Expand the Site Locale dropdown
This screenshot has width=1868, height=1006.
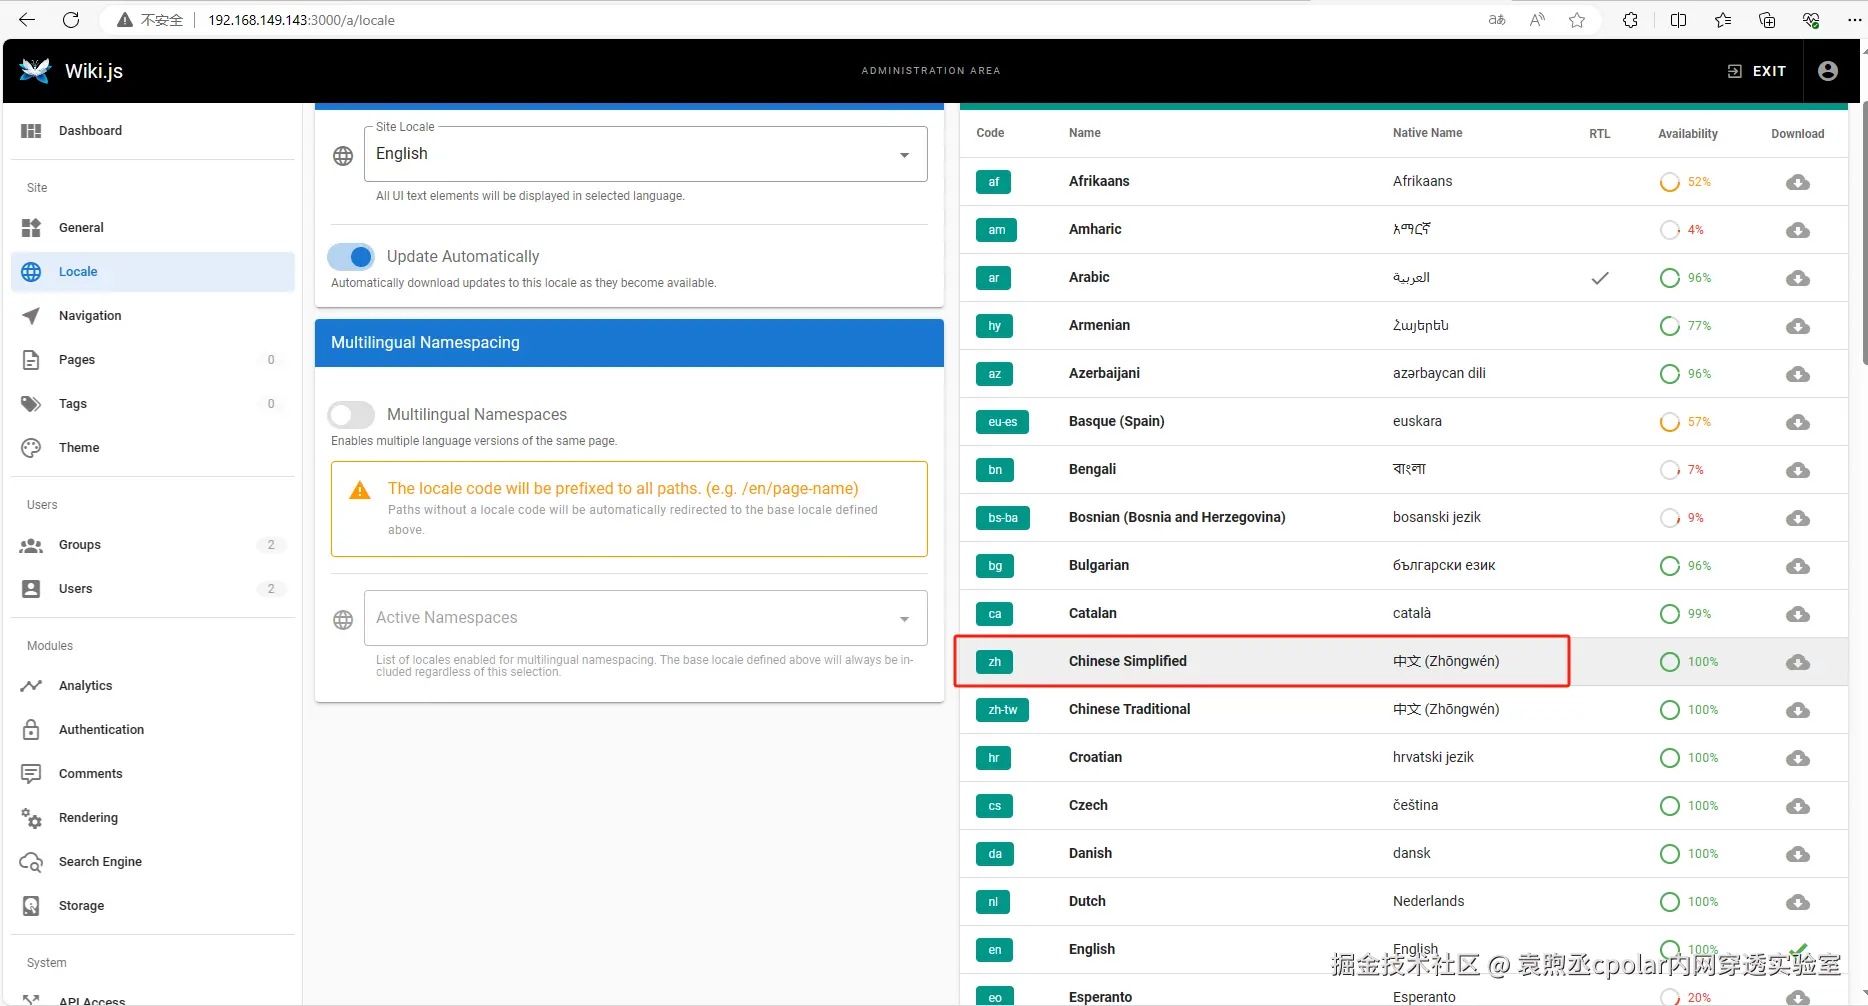(x=646, y=154)
